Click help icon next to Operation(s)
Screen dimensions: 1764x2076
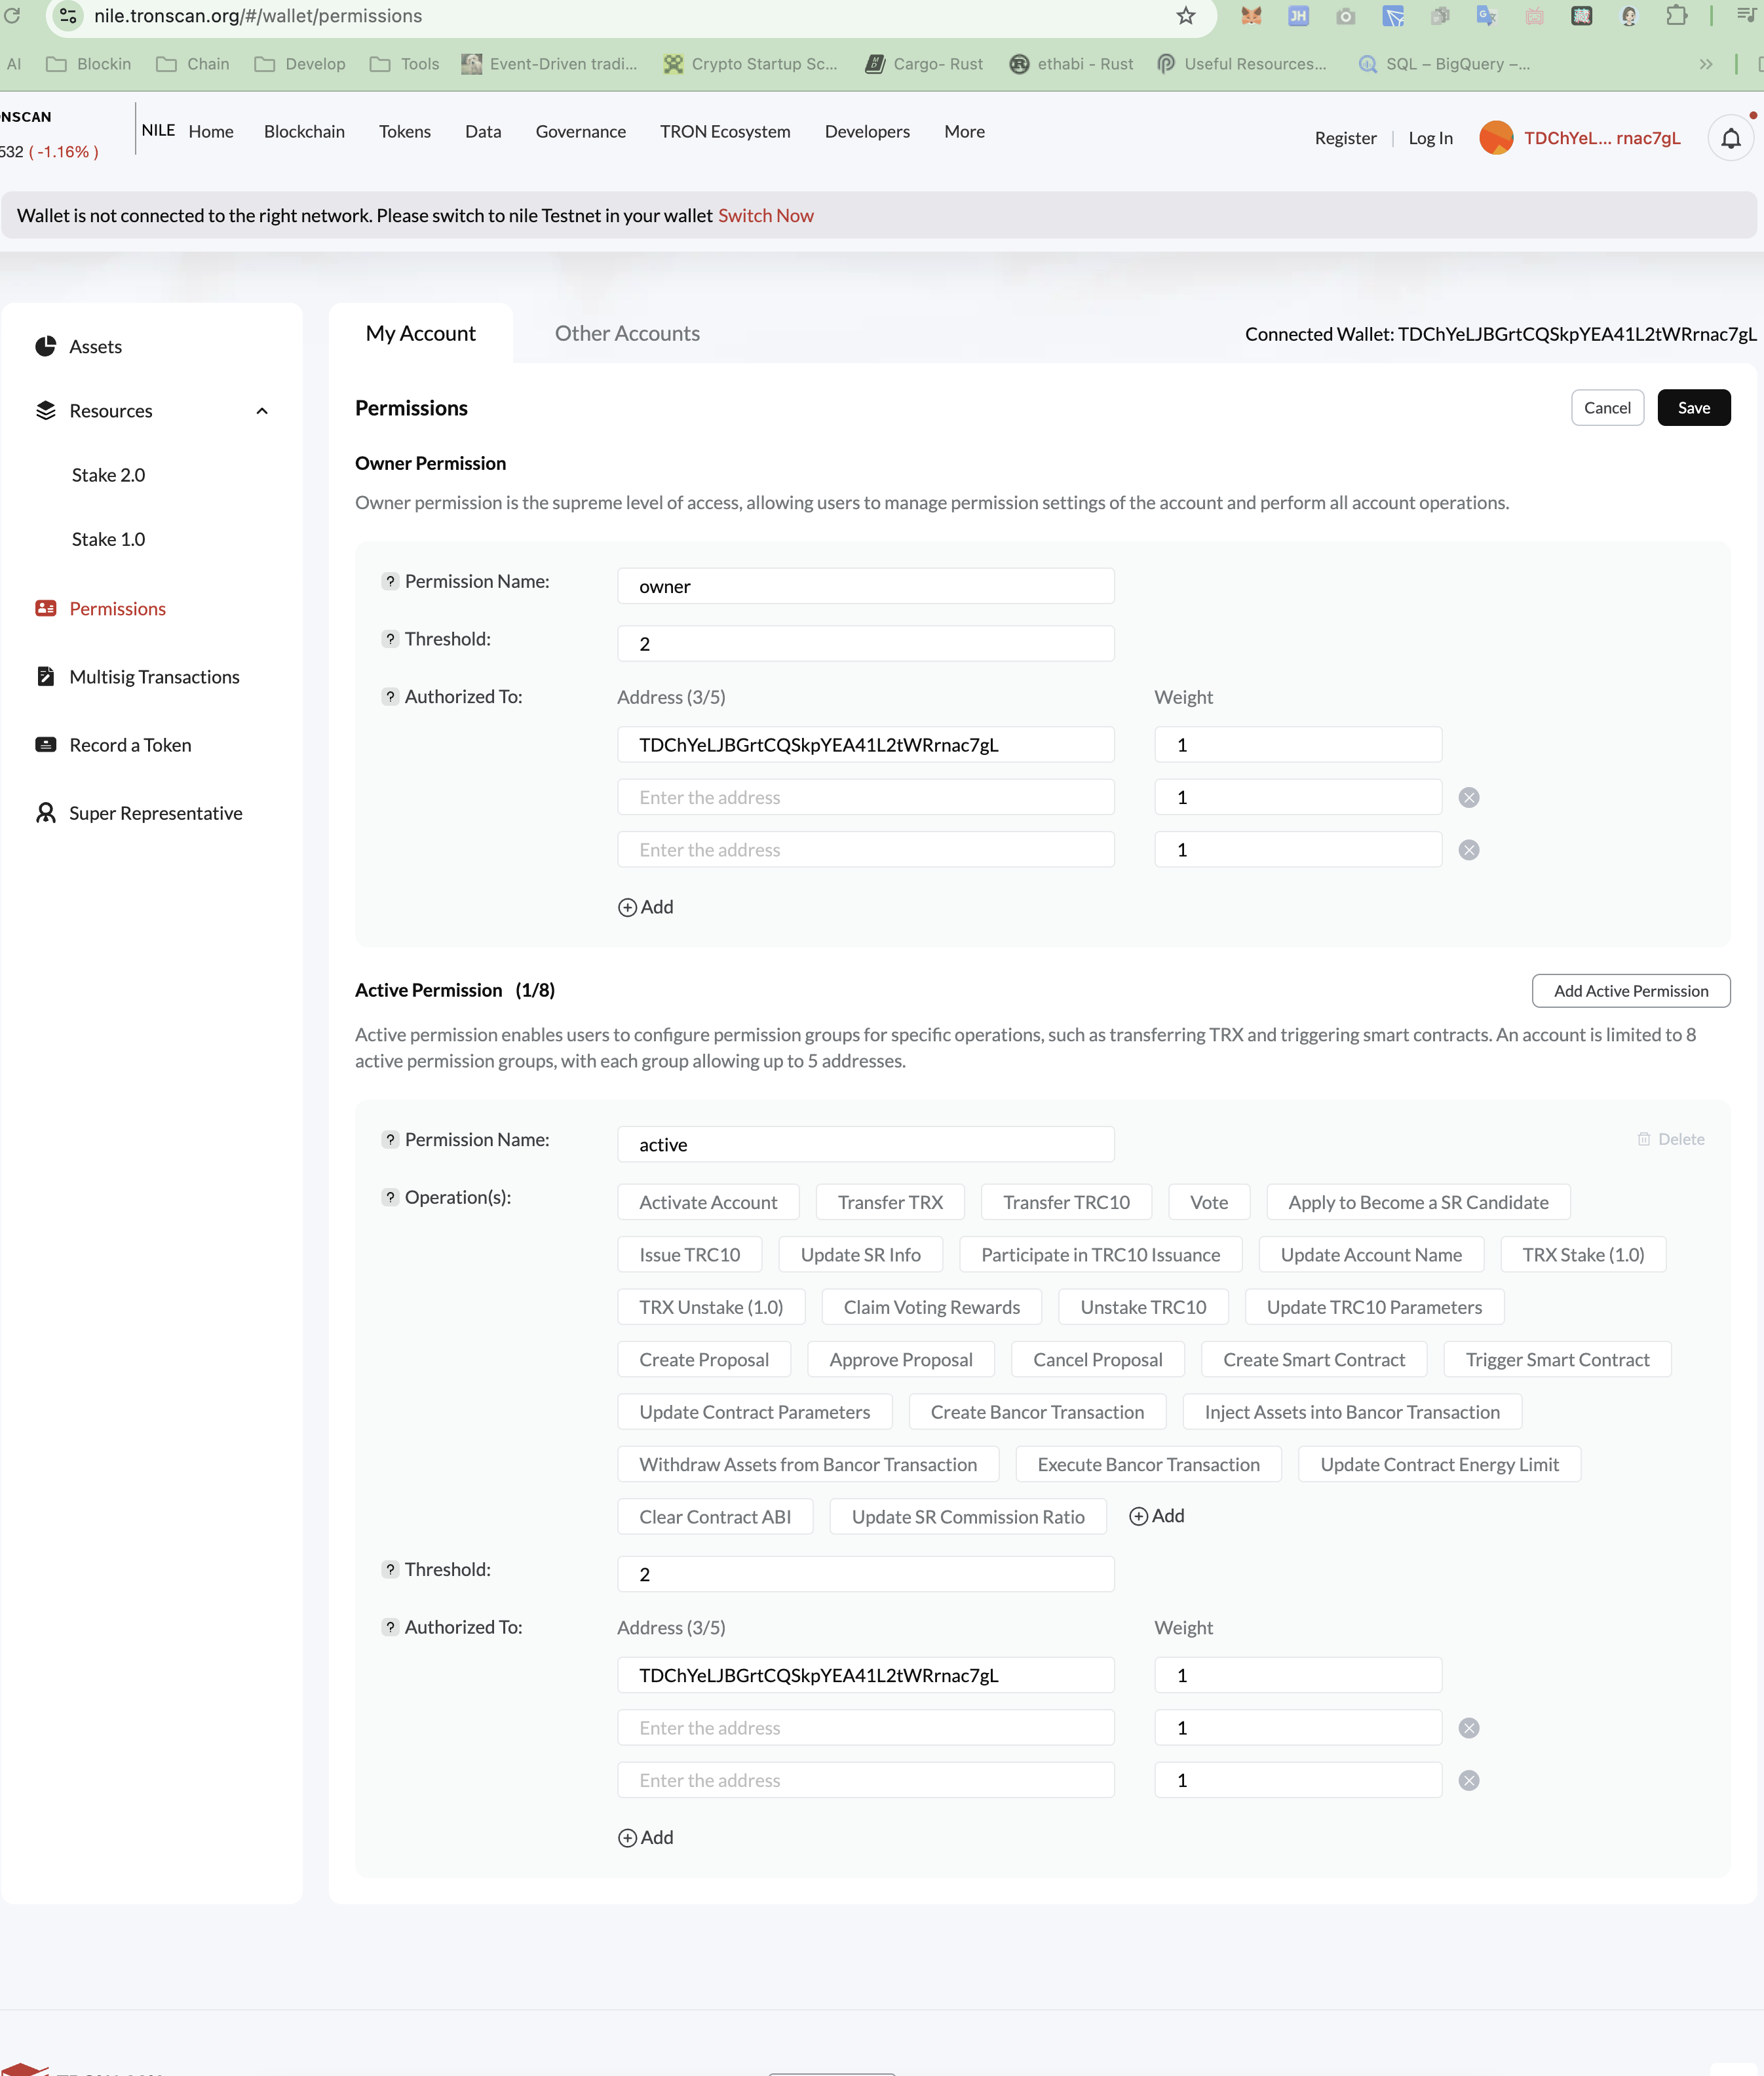click(x=390, y=1197)
